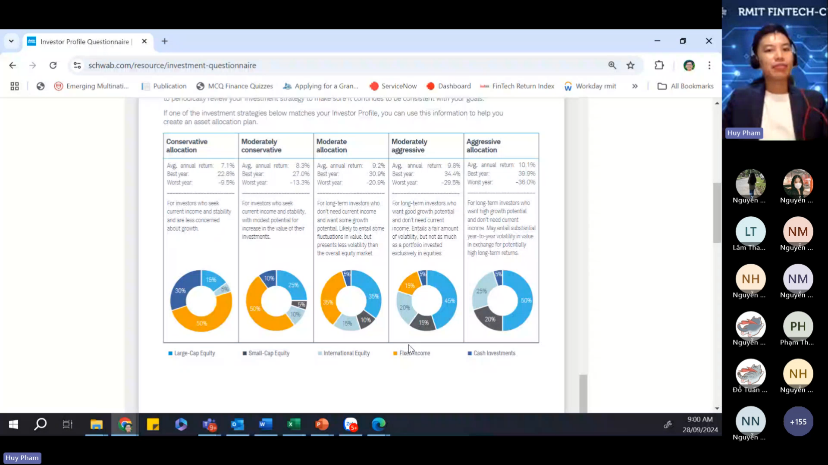Go back to the previous page

(x=12, y=65)
